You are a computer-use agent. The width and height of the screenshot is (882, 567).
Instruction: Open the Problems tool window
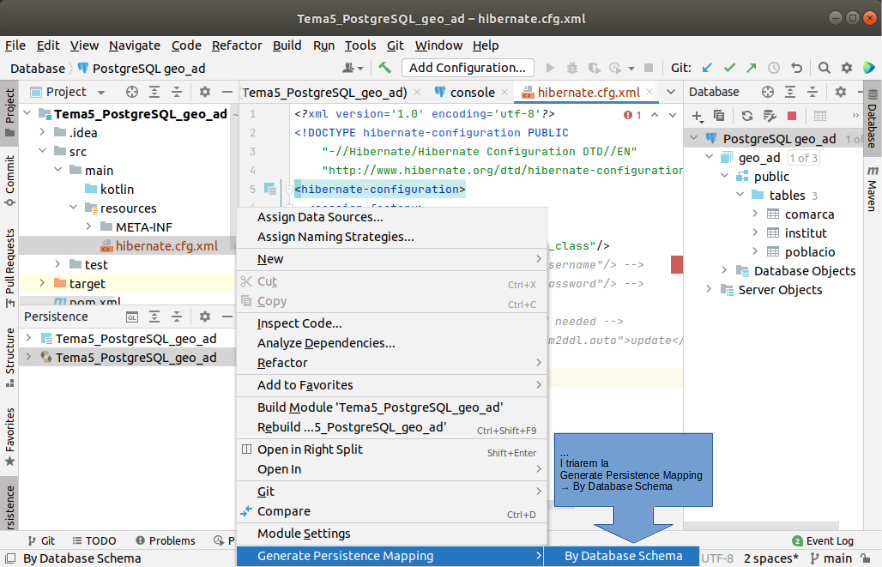165,541
